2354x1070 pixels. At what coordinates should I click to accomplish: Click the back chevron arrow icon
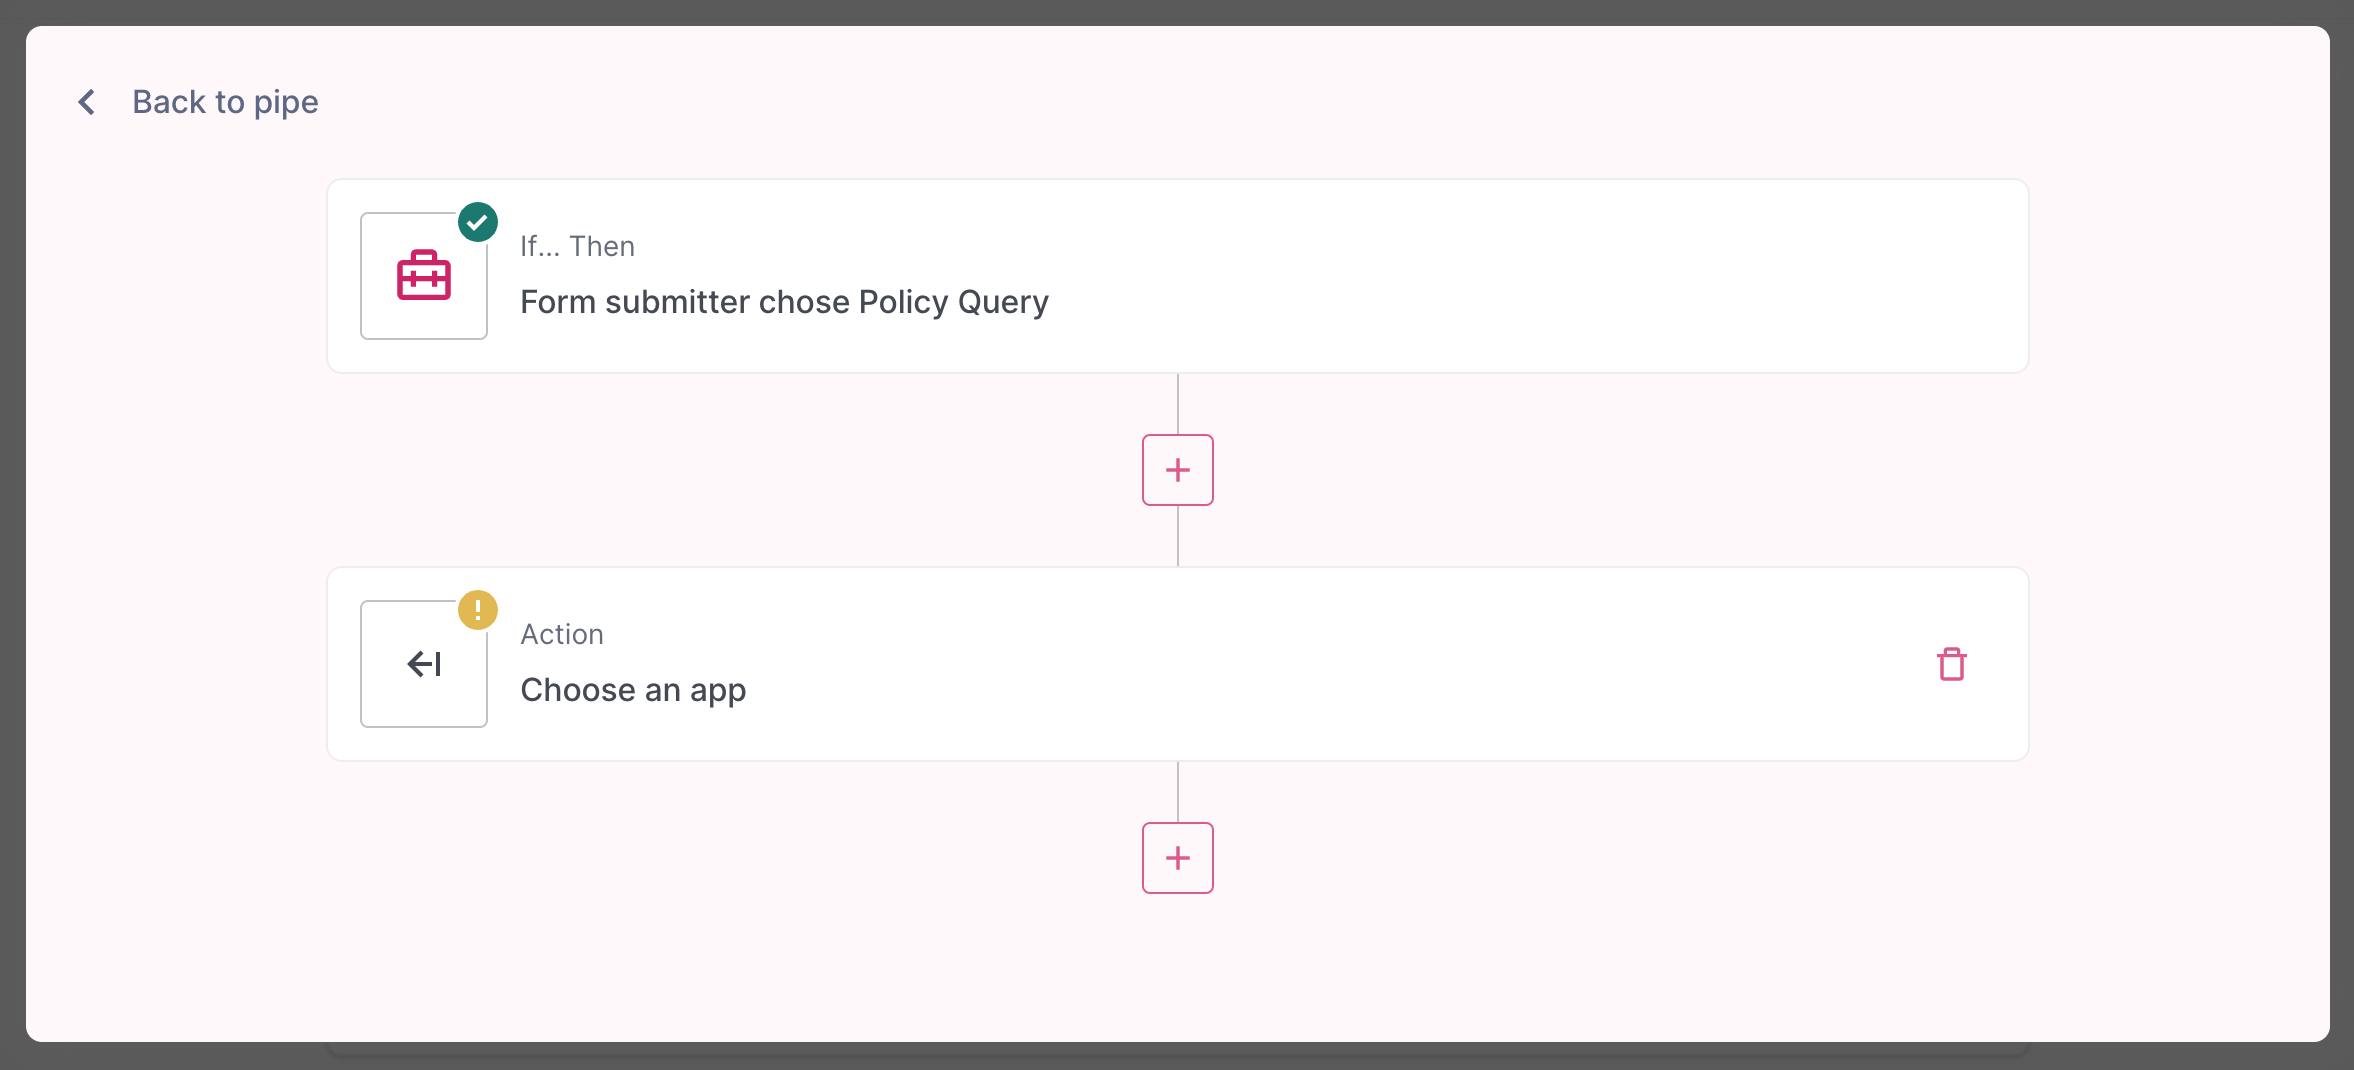tap(87, 102)
